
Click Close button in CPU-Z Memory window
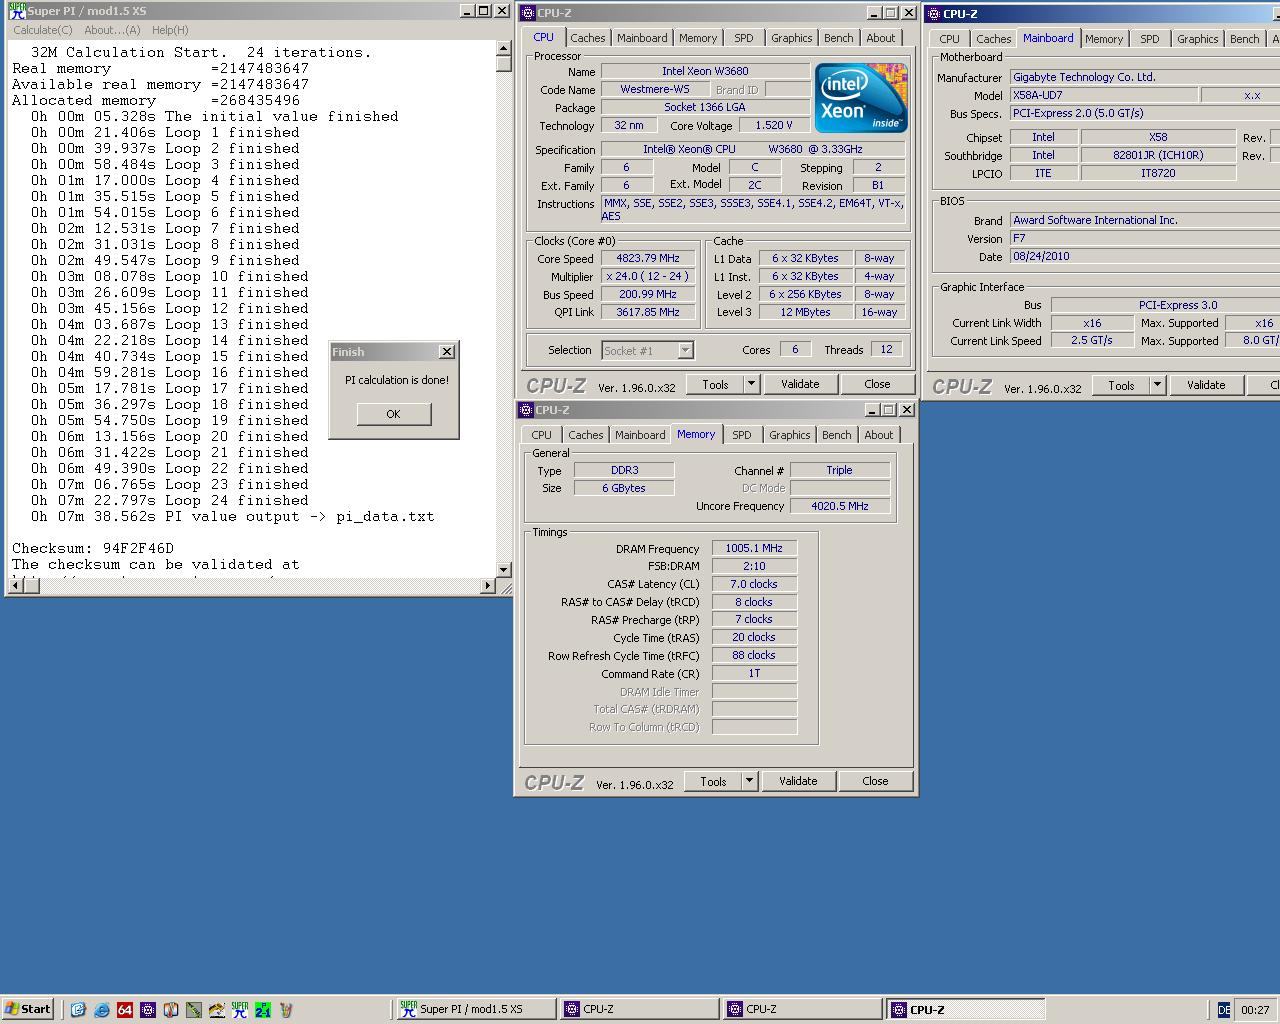pos(875,781)
